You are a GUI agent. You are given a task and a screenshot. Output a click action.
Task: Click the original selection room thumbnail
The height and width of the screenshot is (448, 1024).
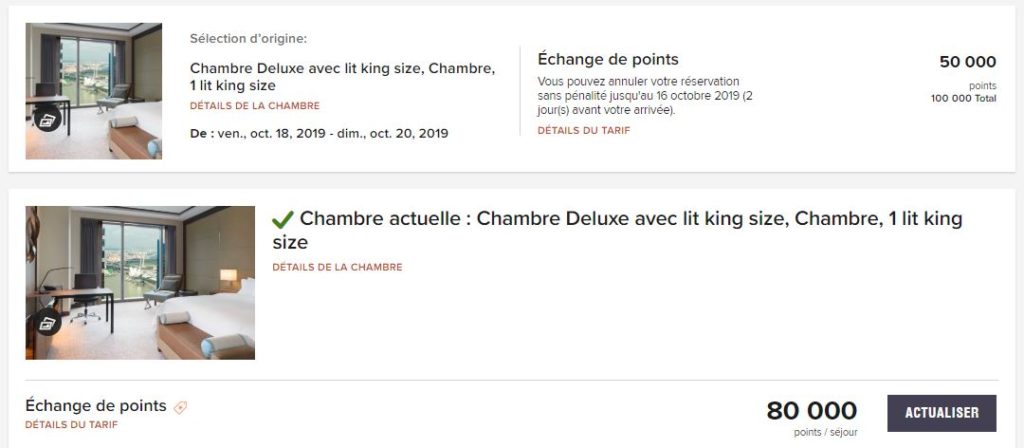tap(93, 91)
